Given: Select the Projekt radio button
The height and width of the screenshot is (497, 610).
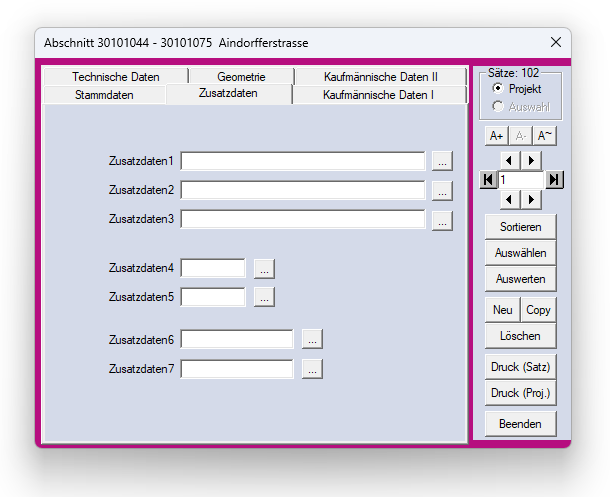Looking at the screenshot, I should (498, 89).
